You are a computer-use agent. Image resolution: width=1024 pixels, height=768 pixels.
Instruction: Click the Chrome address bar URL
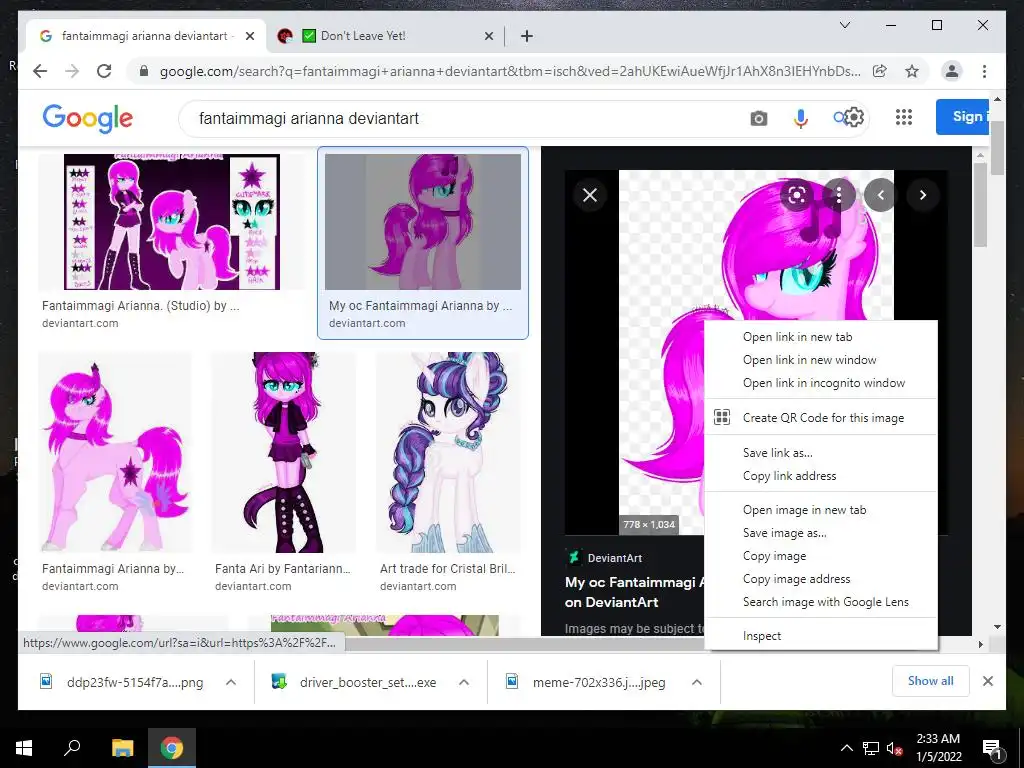509,71
